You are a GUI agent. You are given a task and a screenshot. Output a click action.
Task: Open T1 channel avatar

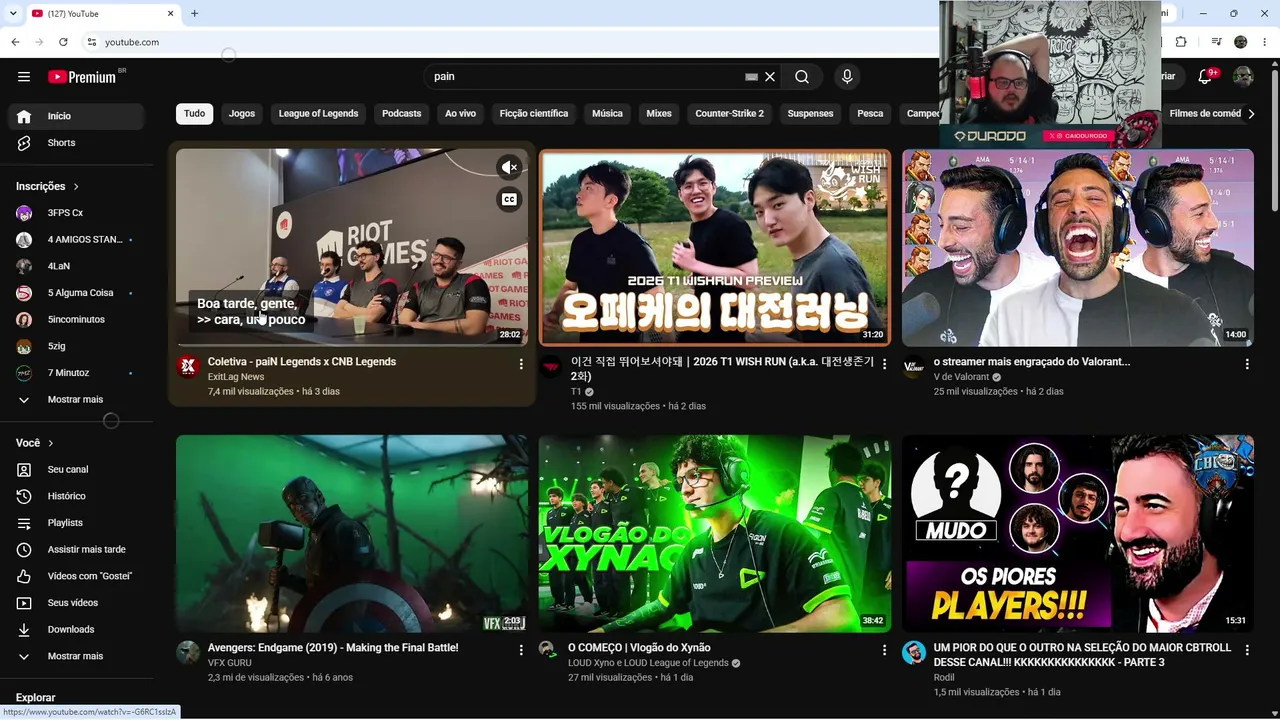point(551,366)
